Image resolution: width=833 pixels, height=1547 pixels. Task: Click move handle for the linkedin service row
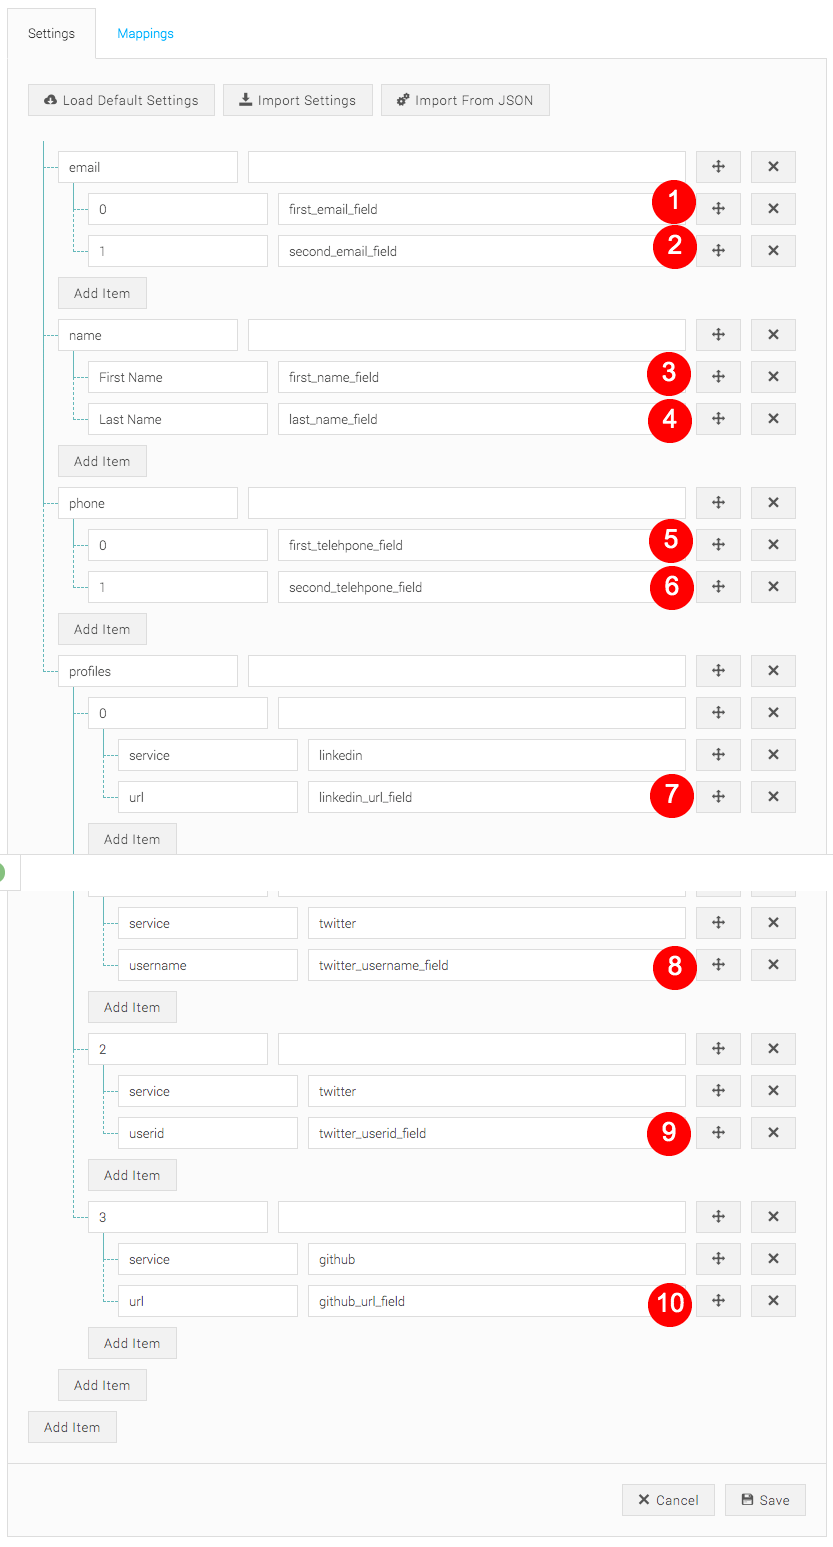point(718,755)
